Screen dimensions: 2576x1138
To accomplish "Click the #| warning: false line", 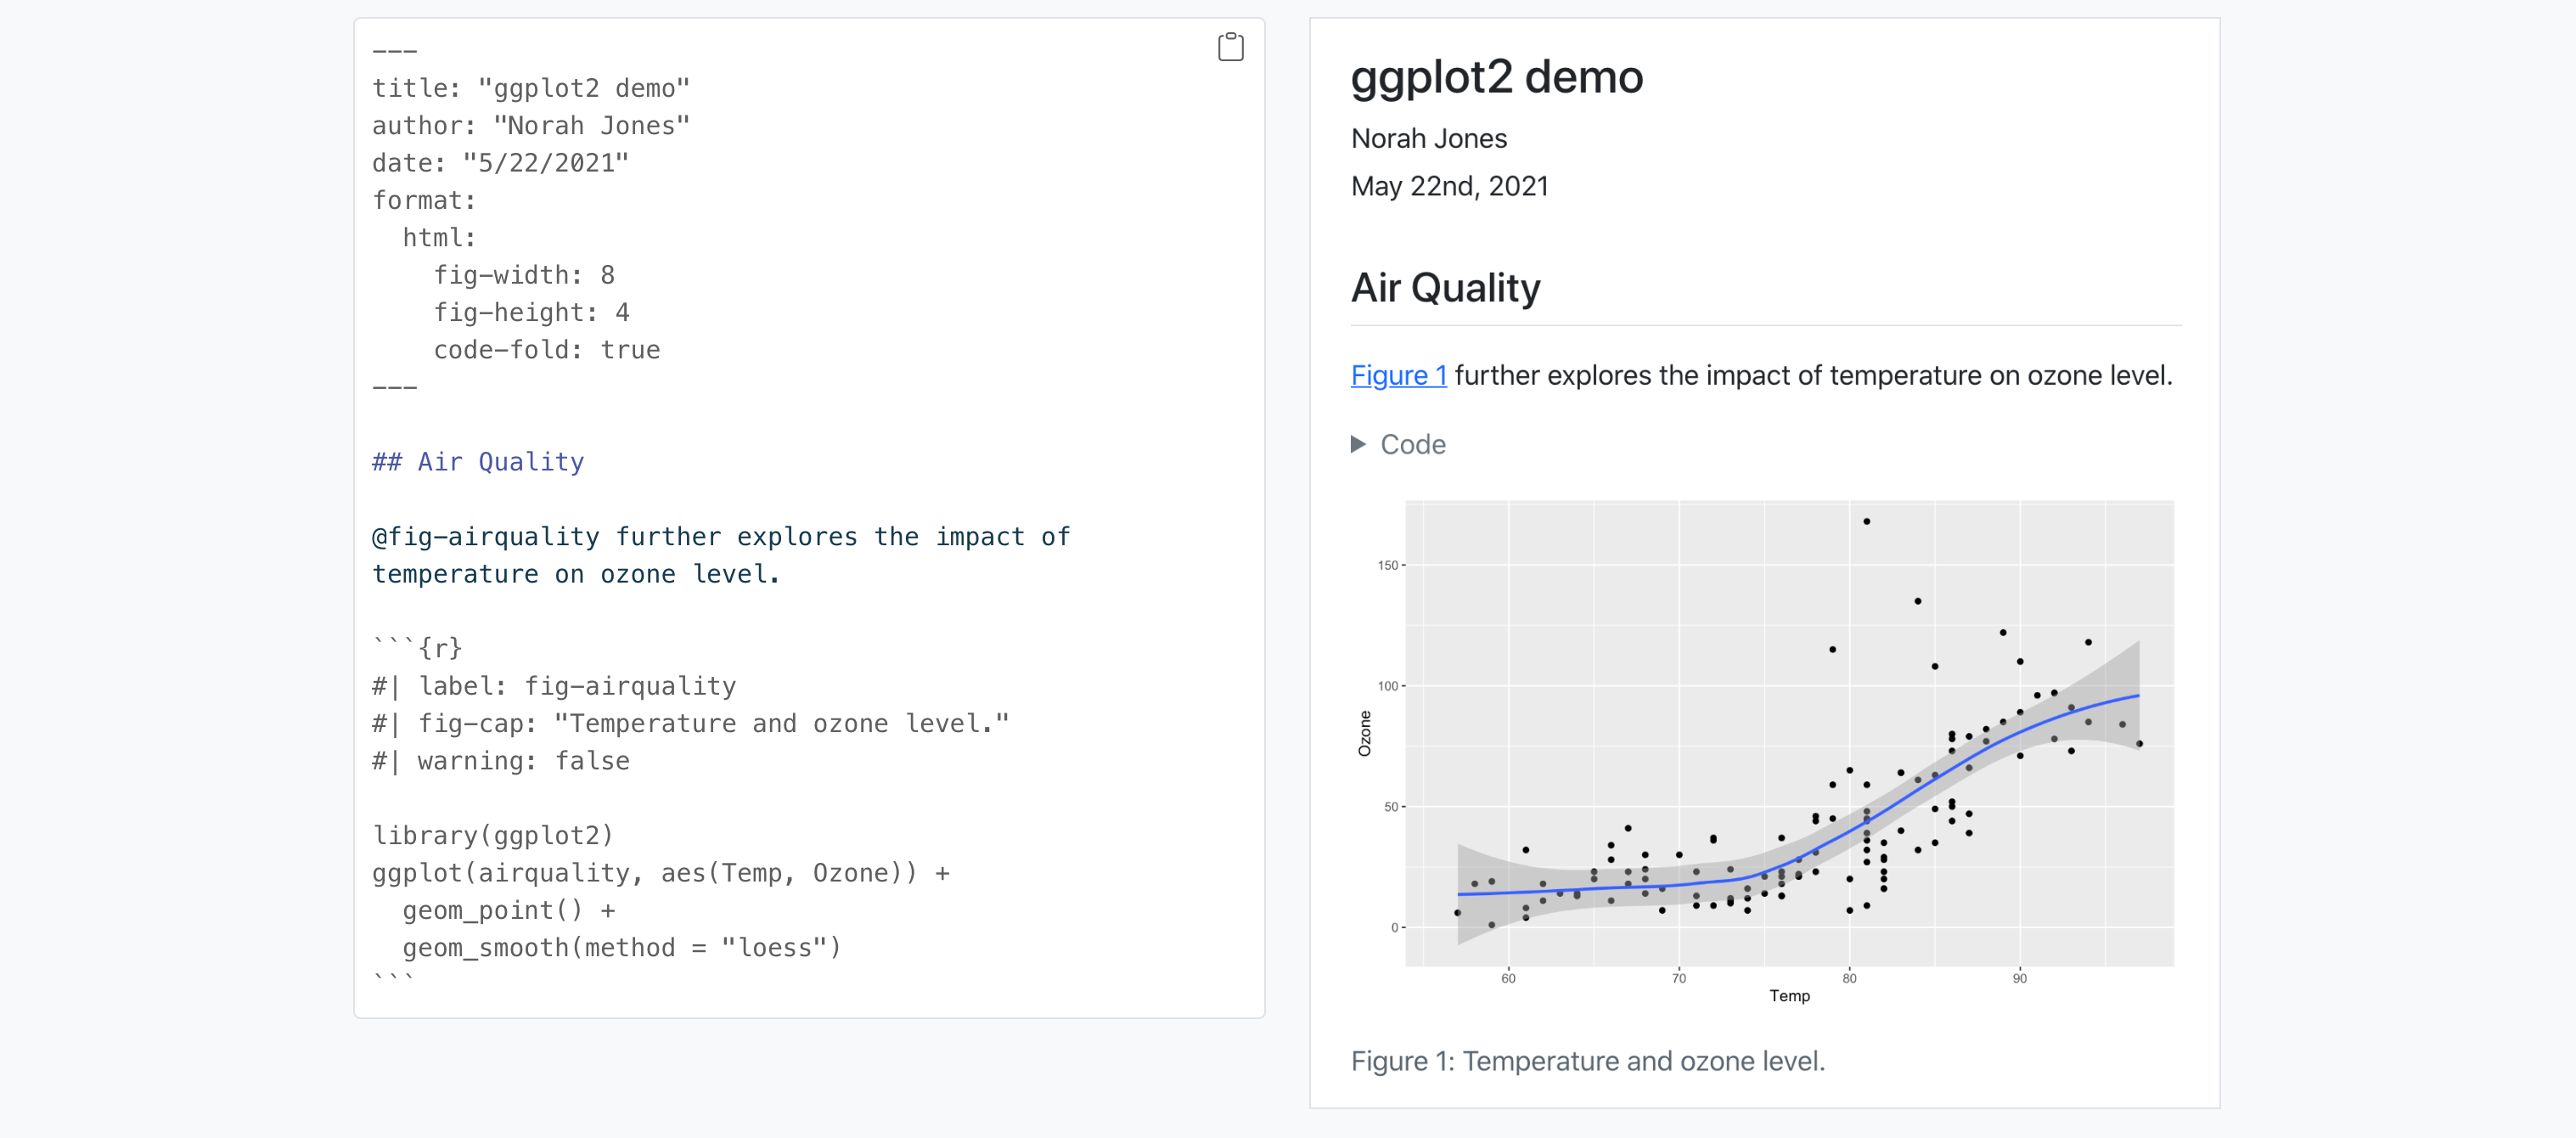I will [x=501, y=761].
